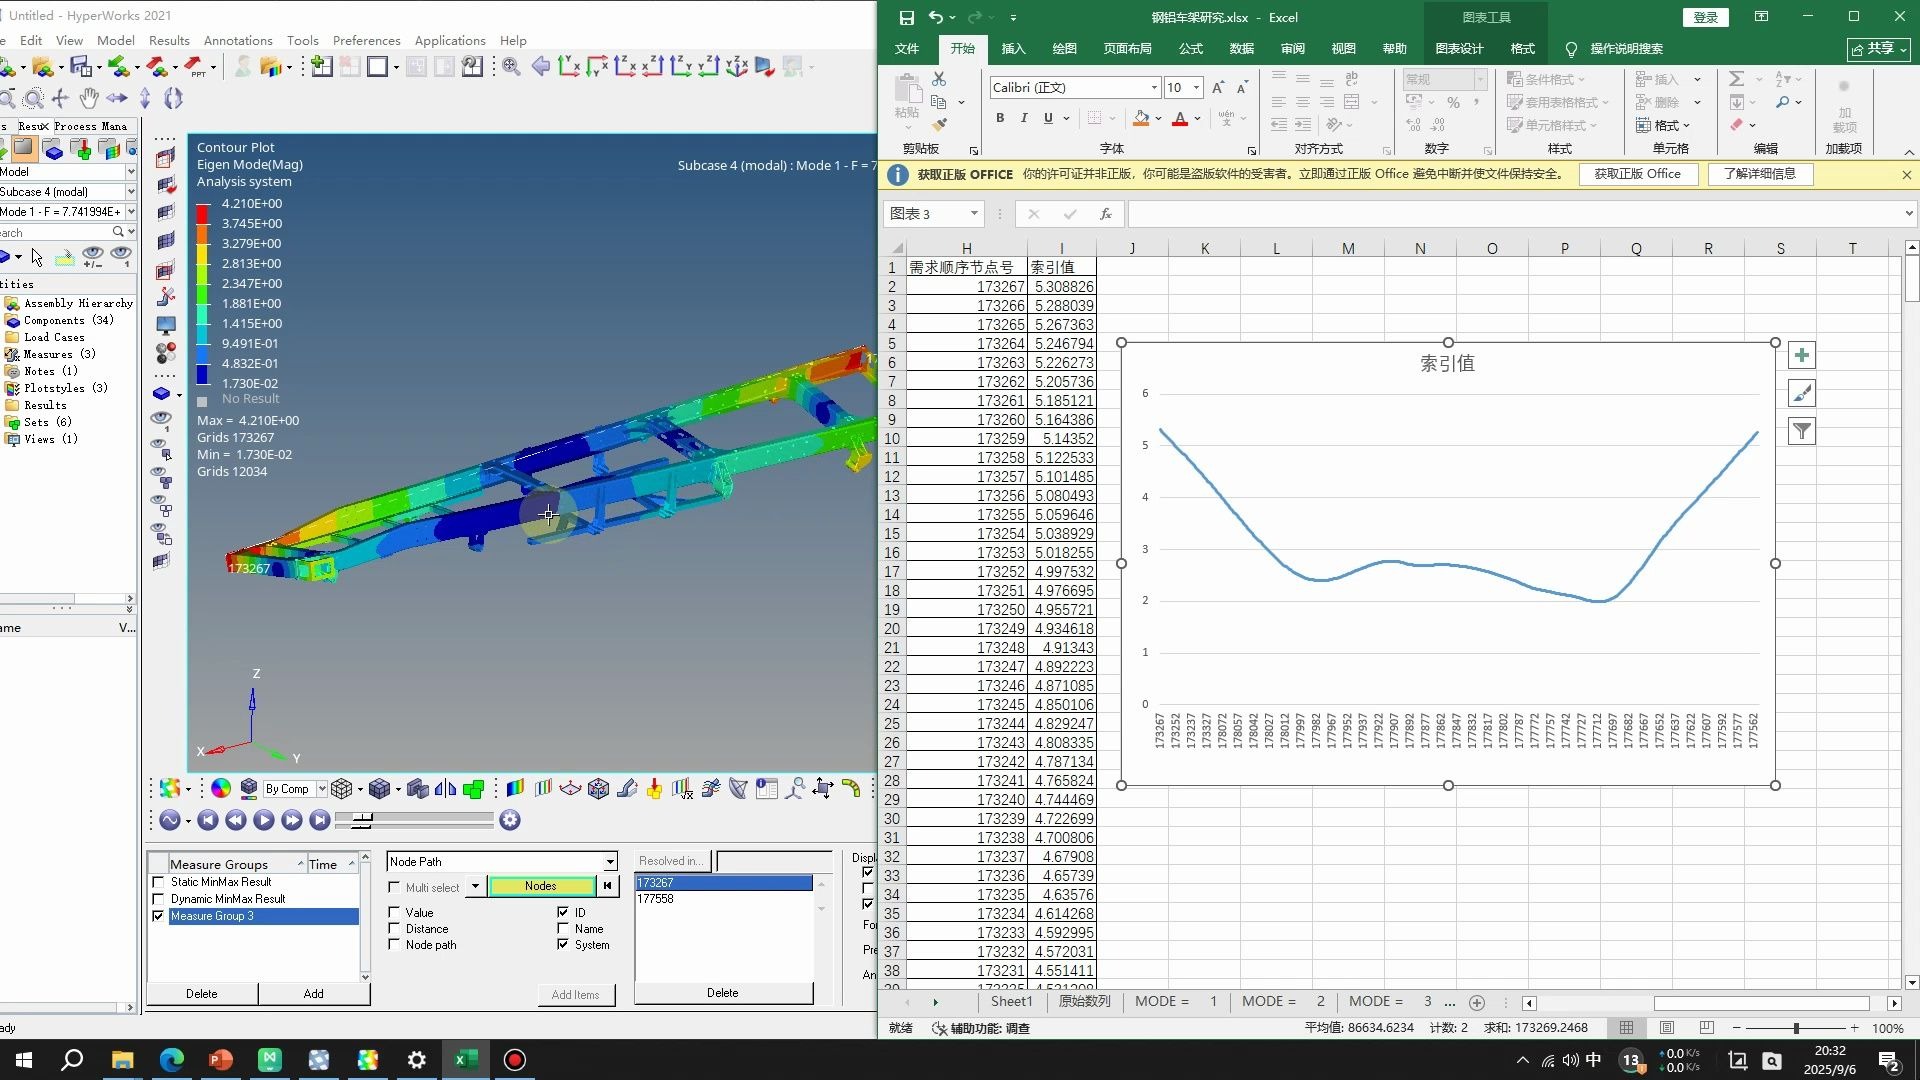The height and width of the screenshot is (1080, 1920).
Task: Enable the Node path checkbox
Action: [x=394, y=945]
